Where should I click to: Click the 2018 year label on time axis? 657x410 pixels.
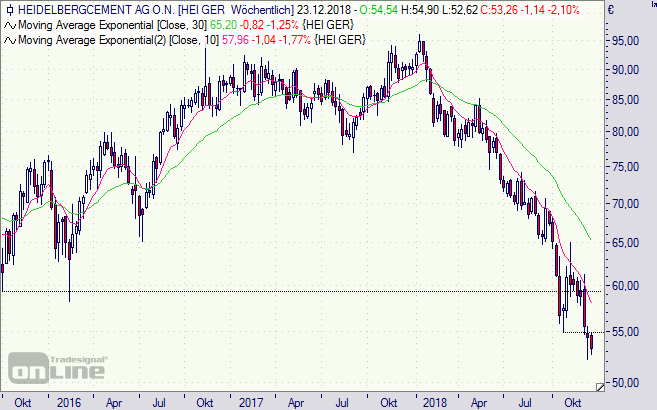pos(435,402)
